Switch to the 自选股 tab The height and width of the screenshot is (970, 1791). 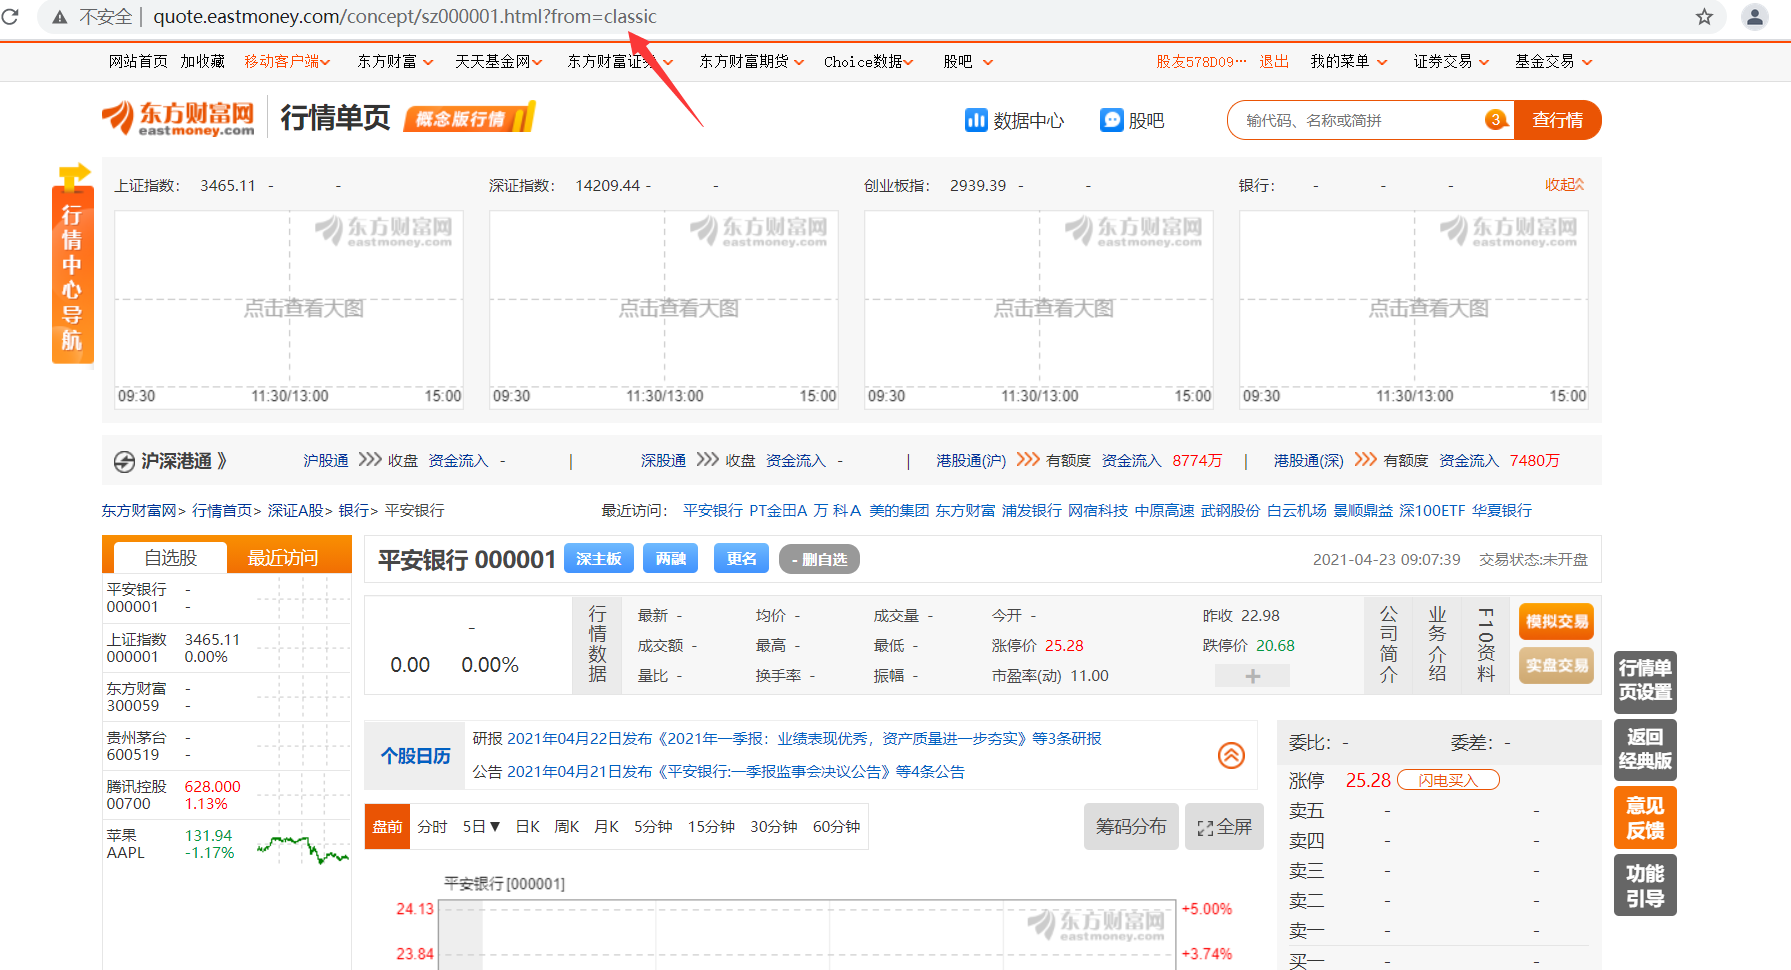click(x=171, y=558)
